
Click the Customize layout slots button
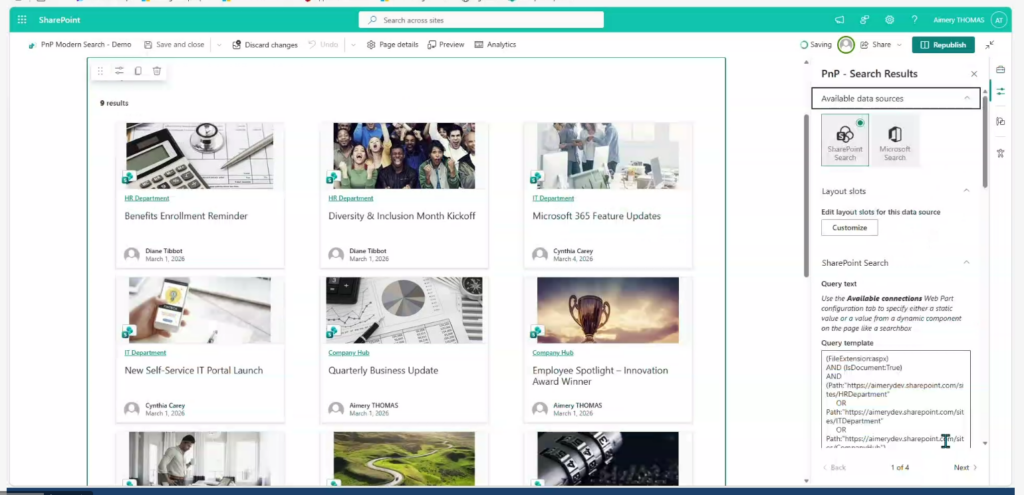click(850, 228)
